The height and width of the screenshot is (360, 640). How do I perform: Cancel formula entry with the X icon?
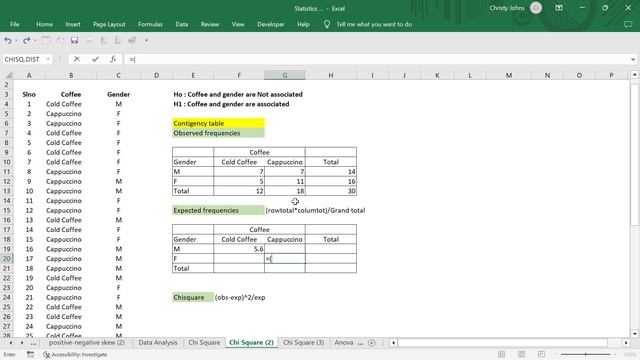tap(77, 59)
